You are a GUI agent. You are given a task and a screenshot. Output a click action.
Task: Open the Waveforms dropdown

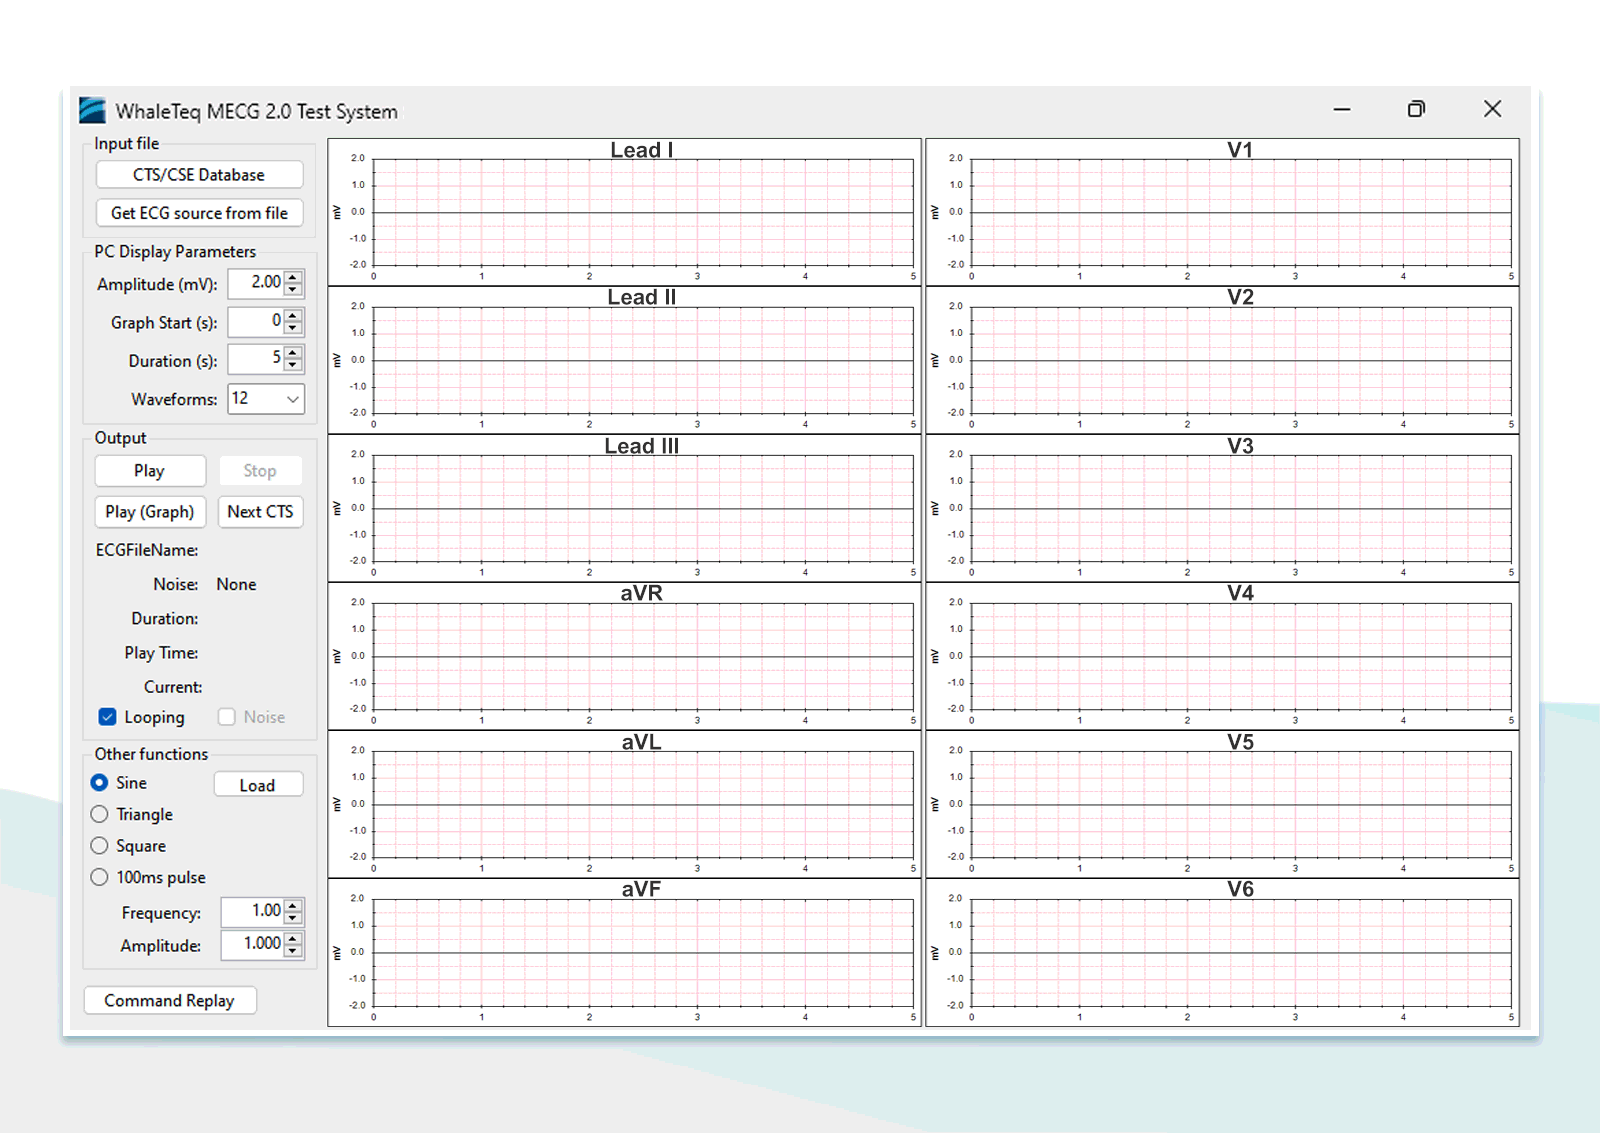point(266,399)
